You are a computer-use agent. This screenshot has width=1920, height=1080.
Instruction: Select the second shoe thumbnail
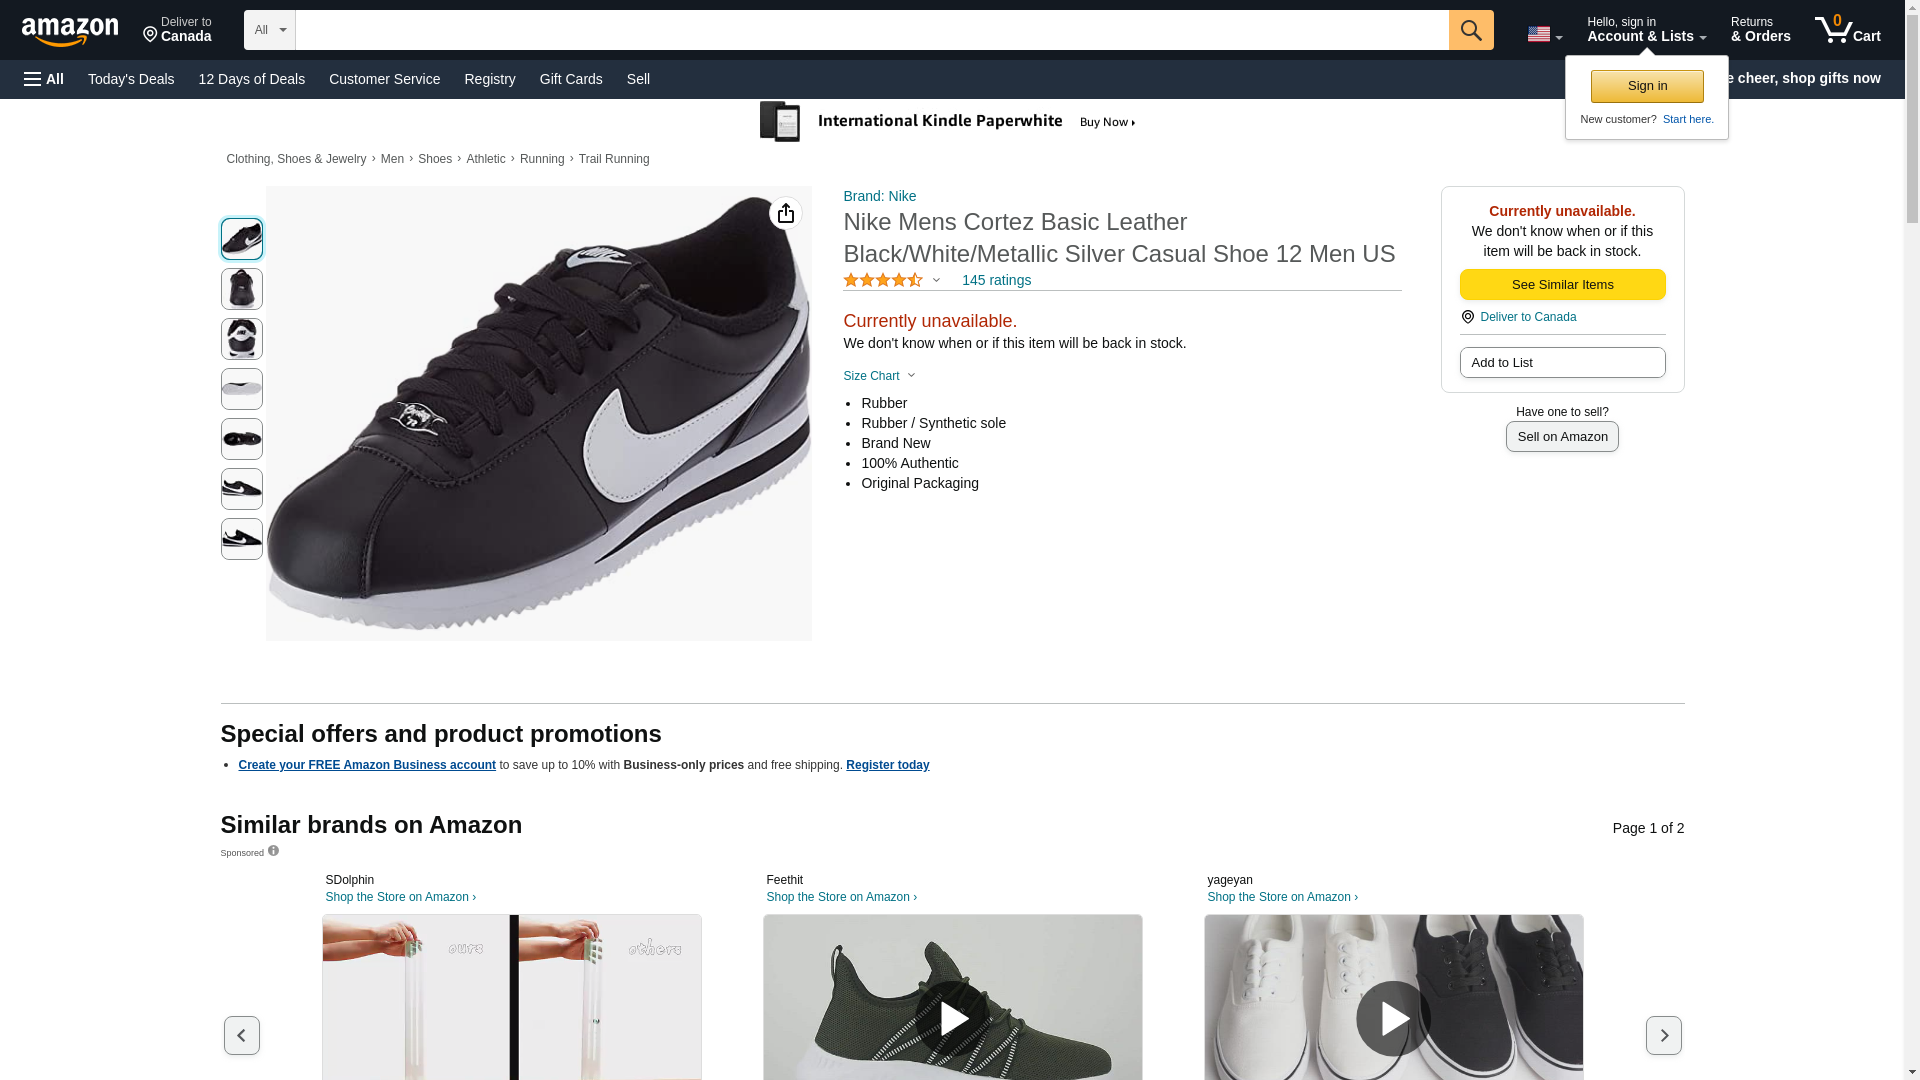click(241, 289)
